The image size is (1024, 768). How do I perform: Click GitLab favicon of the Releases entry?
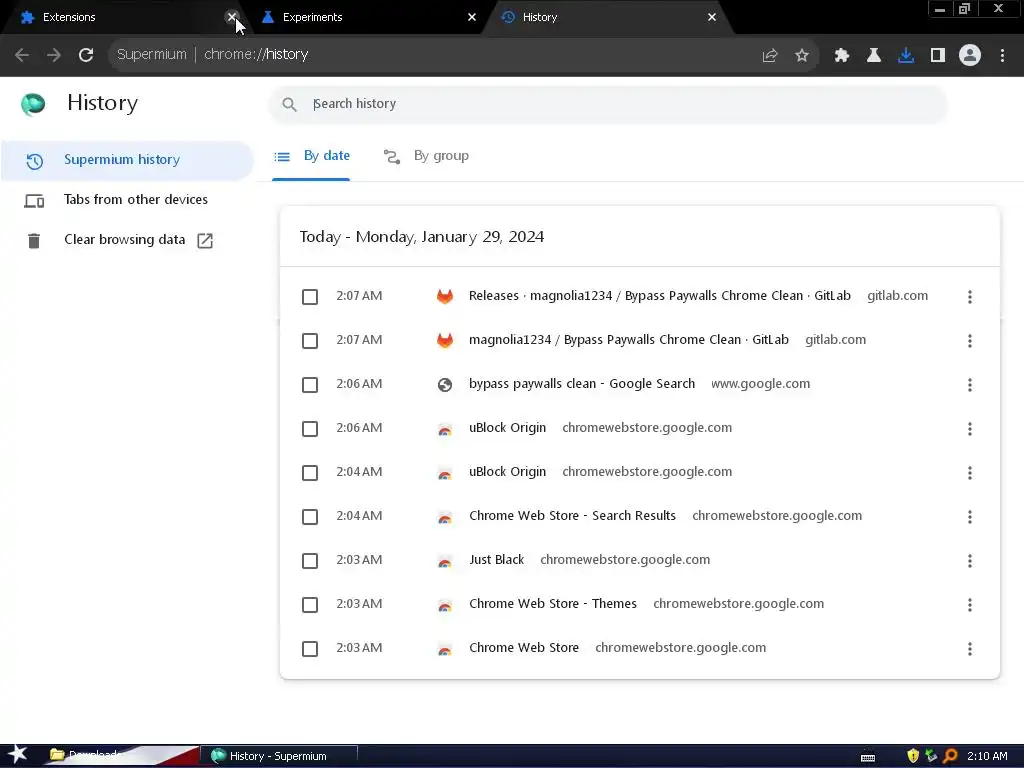point(445,296)
